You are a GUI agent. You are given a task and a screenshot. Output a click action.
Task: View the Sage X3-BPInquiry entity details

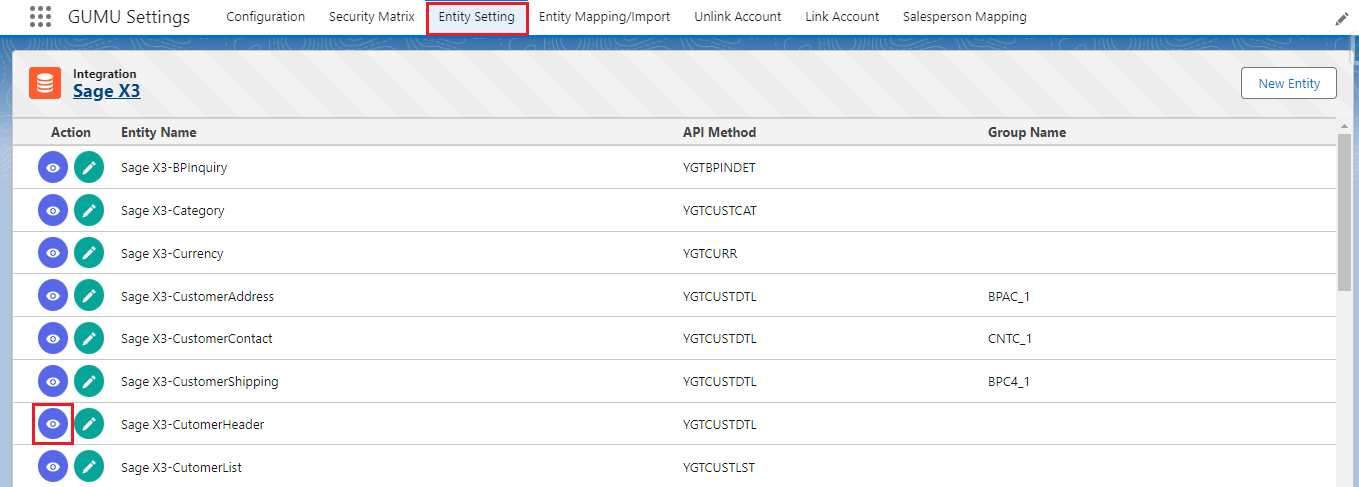point(53,168)
